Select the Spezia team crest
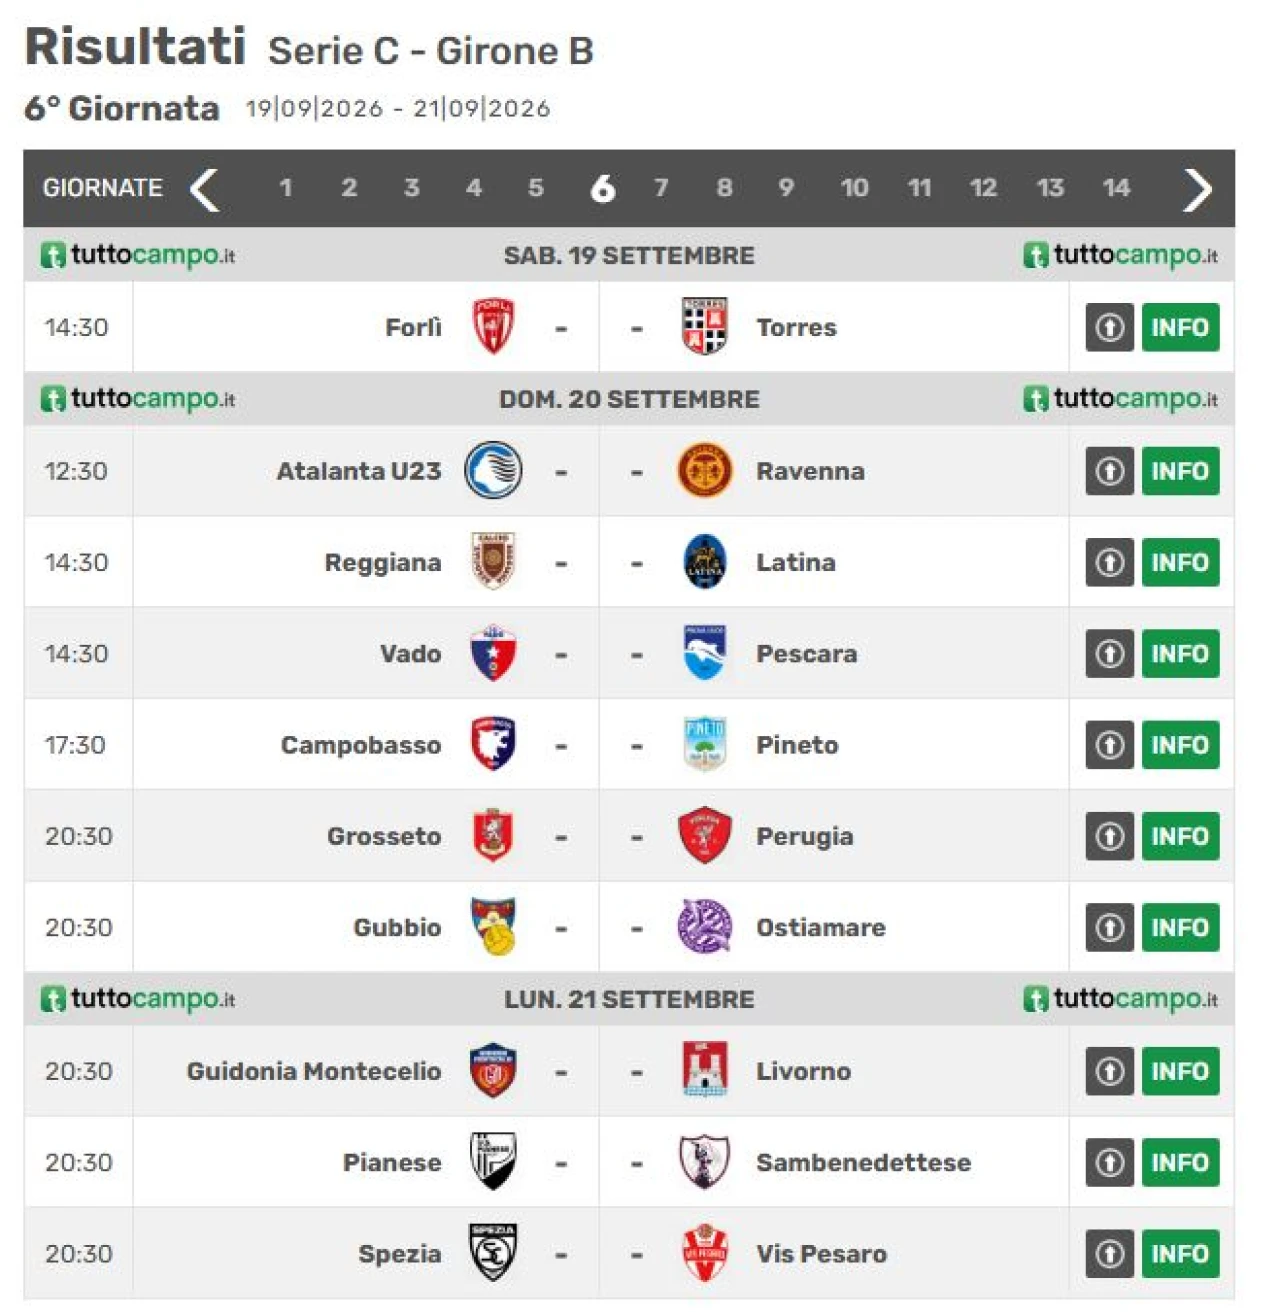This screenshot has height=1313, width=1280. [x=493, y=1253]
